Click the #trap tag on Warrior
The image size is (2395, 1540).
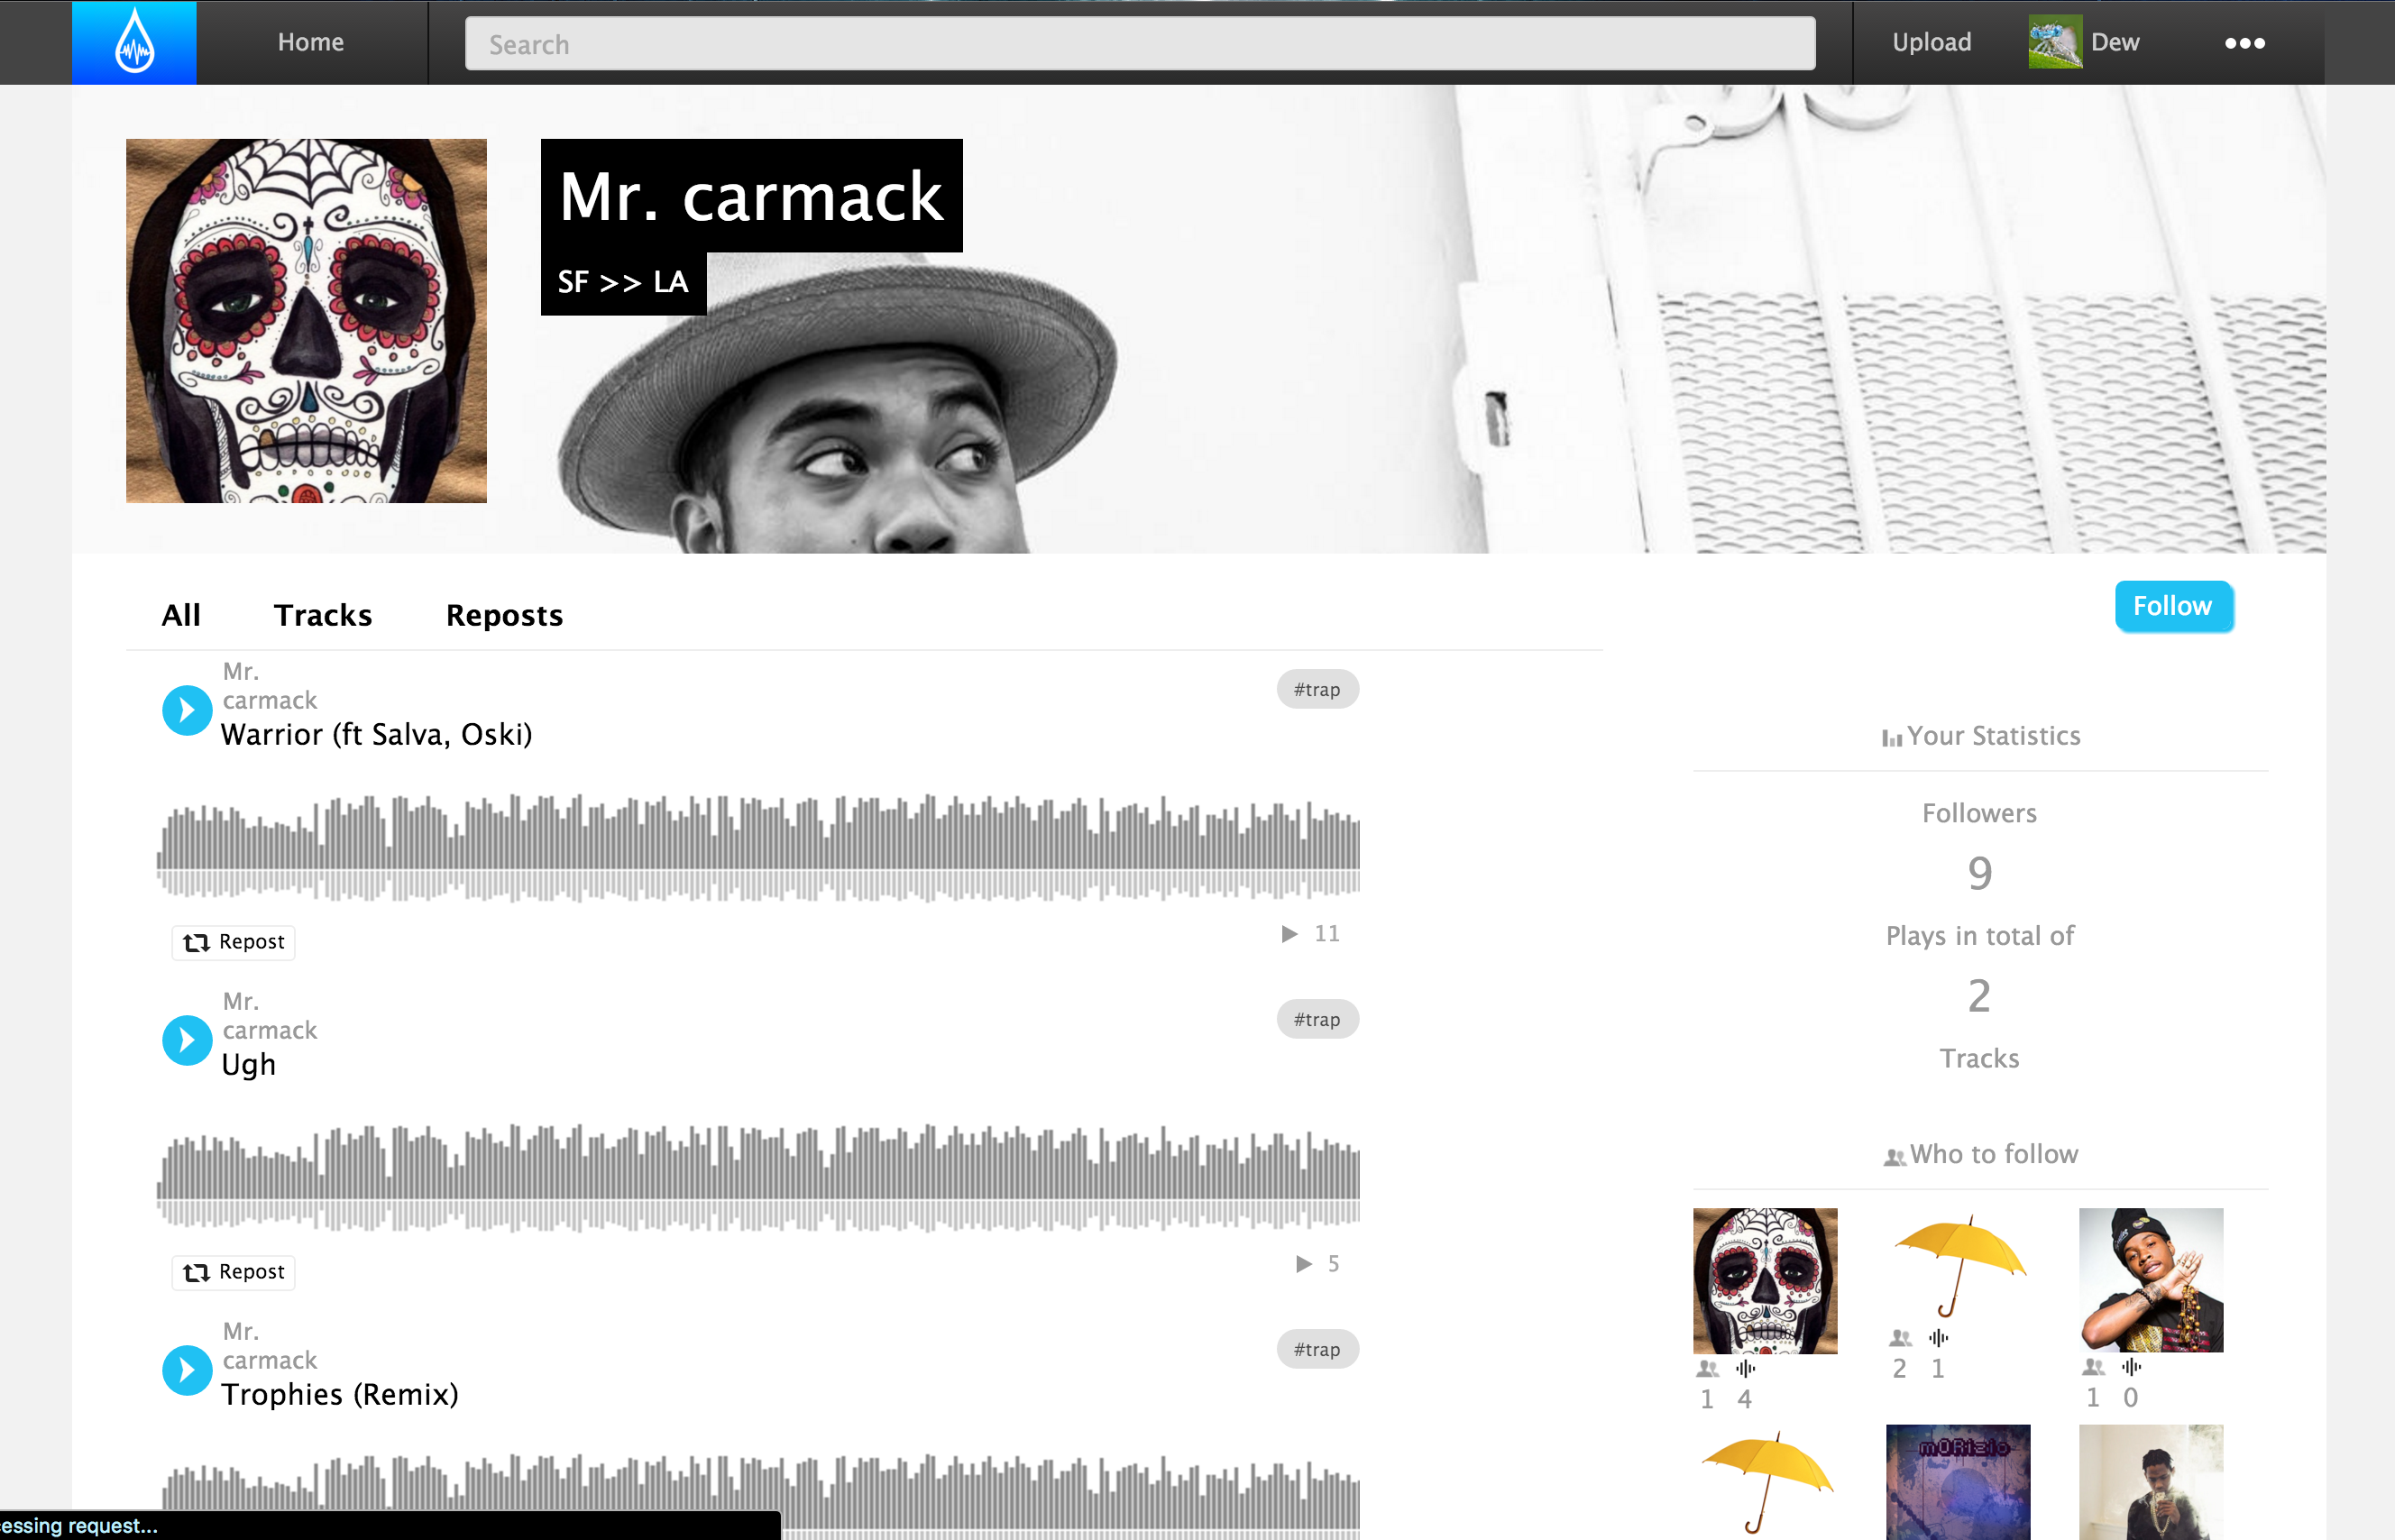pyautogui.click(x=1317, y=689)
